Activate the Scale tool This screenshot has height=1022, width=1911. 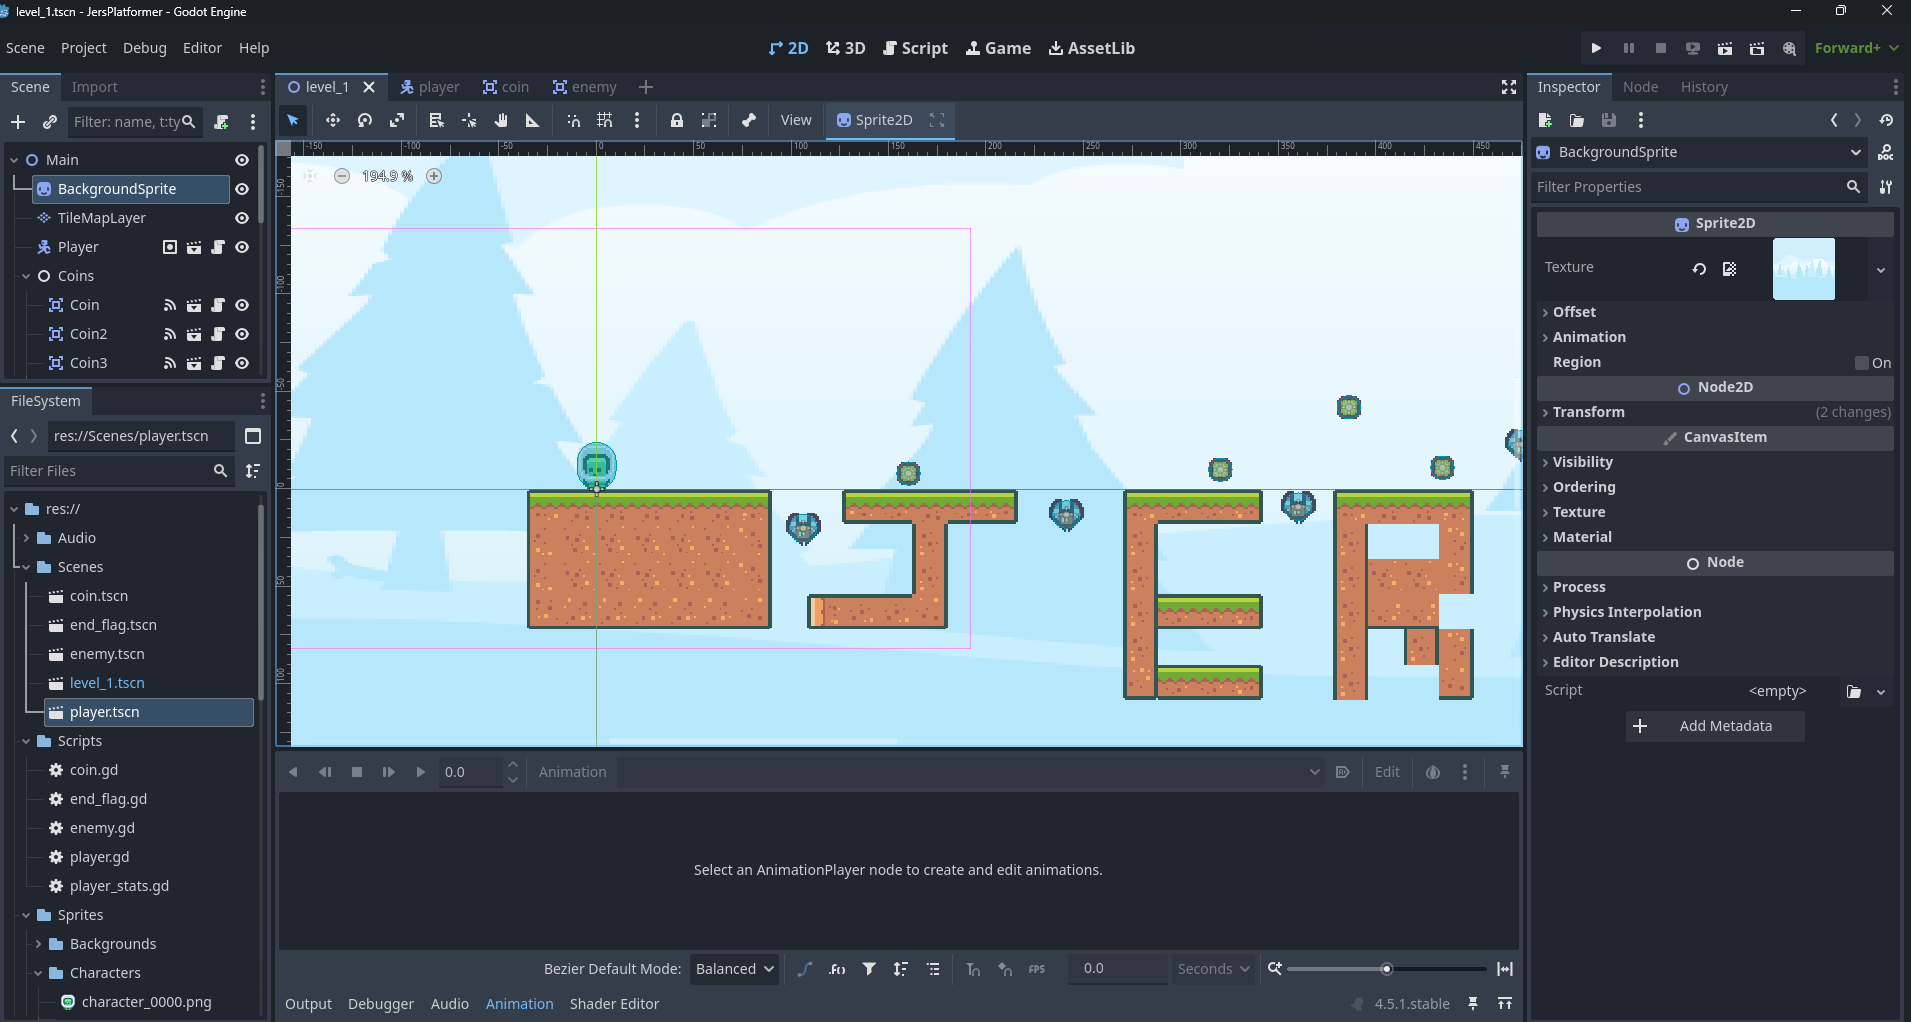click(x=397, y=120)
